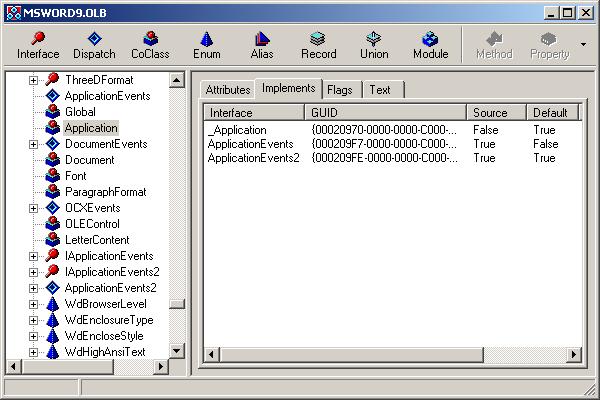
Task: Click the tree's vertical scroll up arrow
Action: tap(176, 80)
